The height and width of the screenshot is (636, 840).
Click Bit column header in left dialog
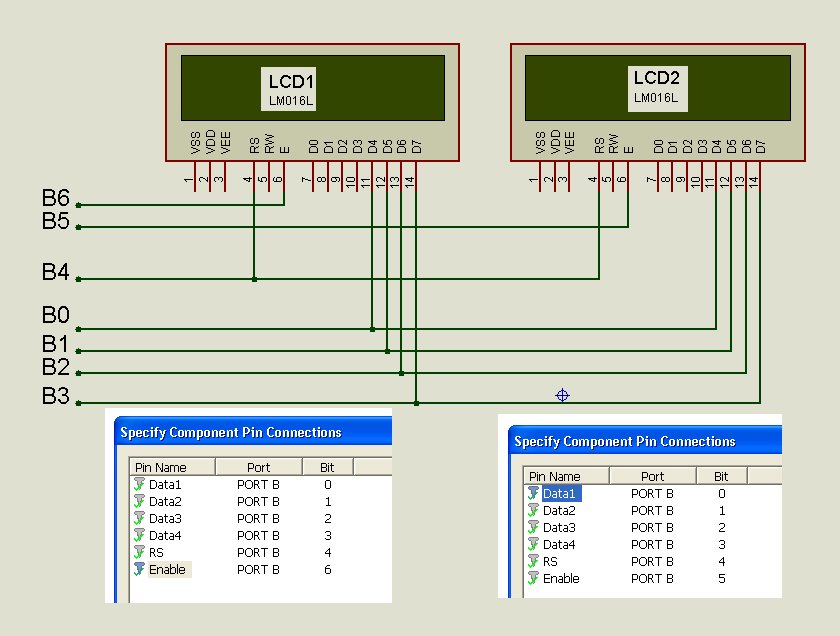point(327,467)
